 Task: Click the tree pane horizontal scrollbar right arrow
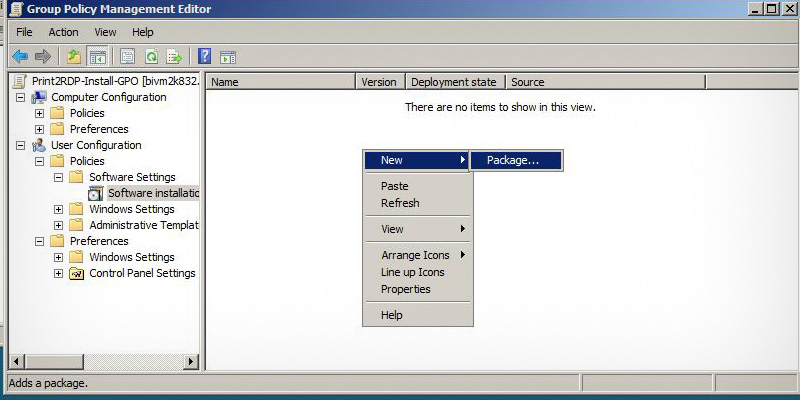(x=191, y=361)
